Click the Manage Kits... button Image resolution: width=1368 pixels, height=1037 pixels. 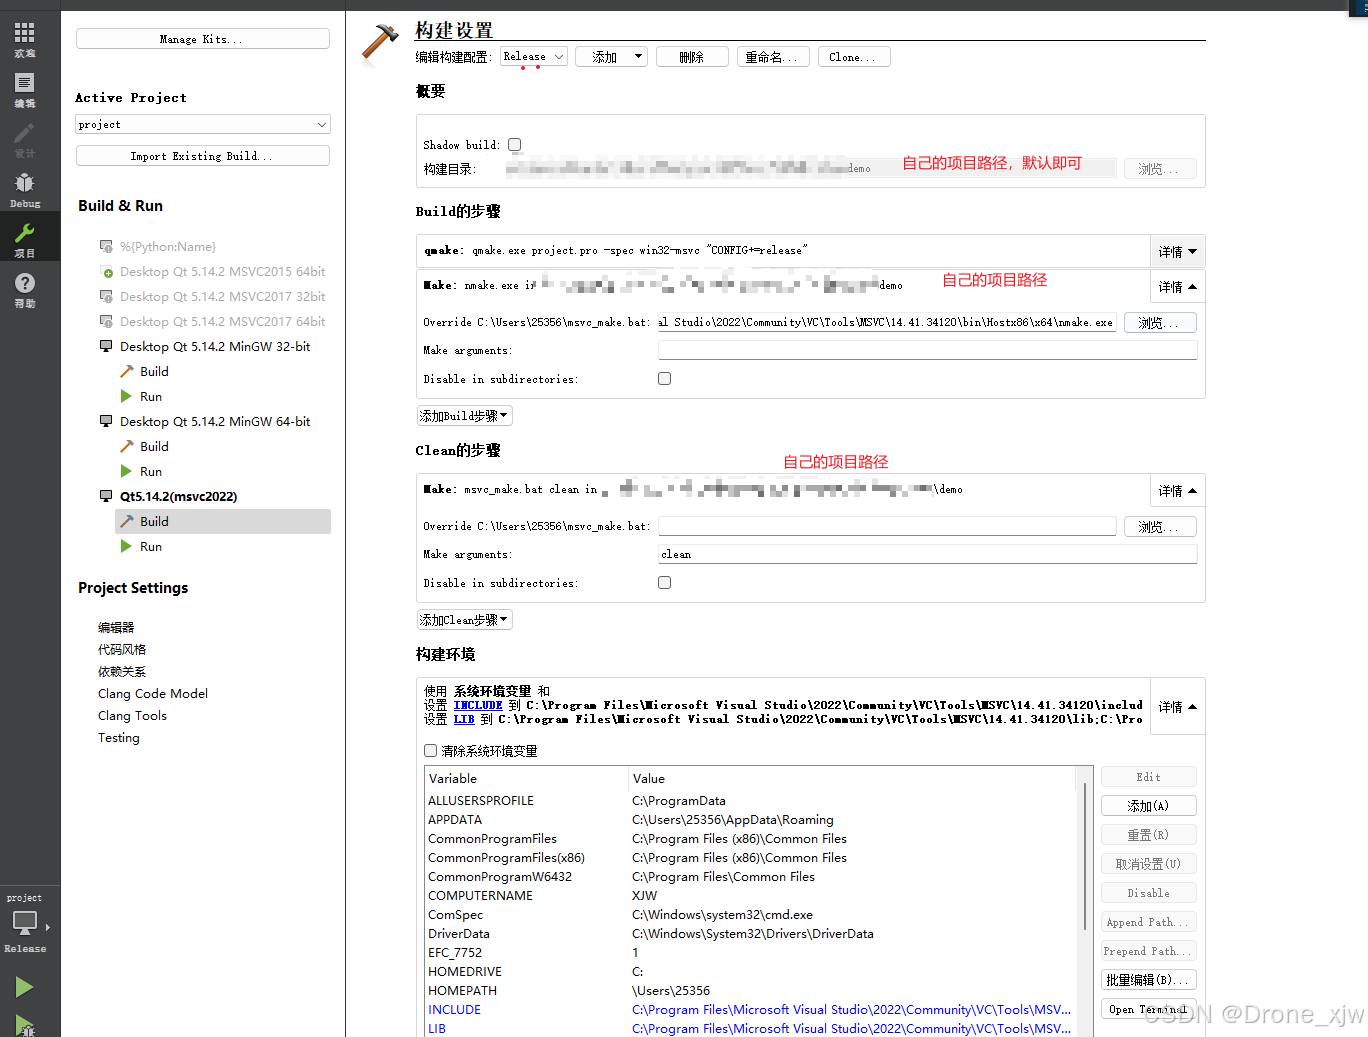tap(202, 39)
